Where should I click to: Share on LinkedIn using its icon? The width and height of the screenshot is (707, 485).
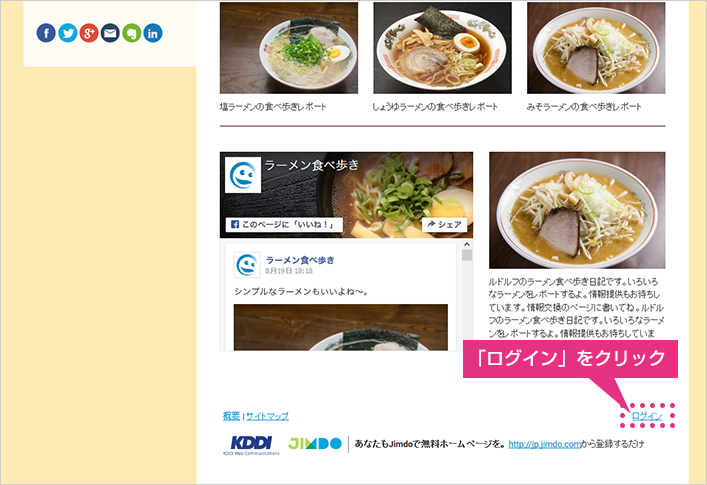(153, 33)
